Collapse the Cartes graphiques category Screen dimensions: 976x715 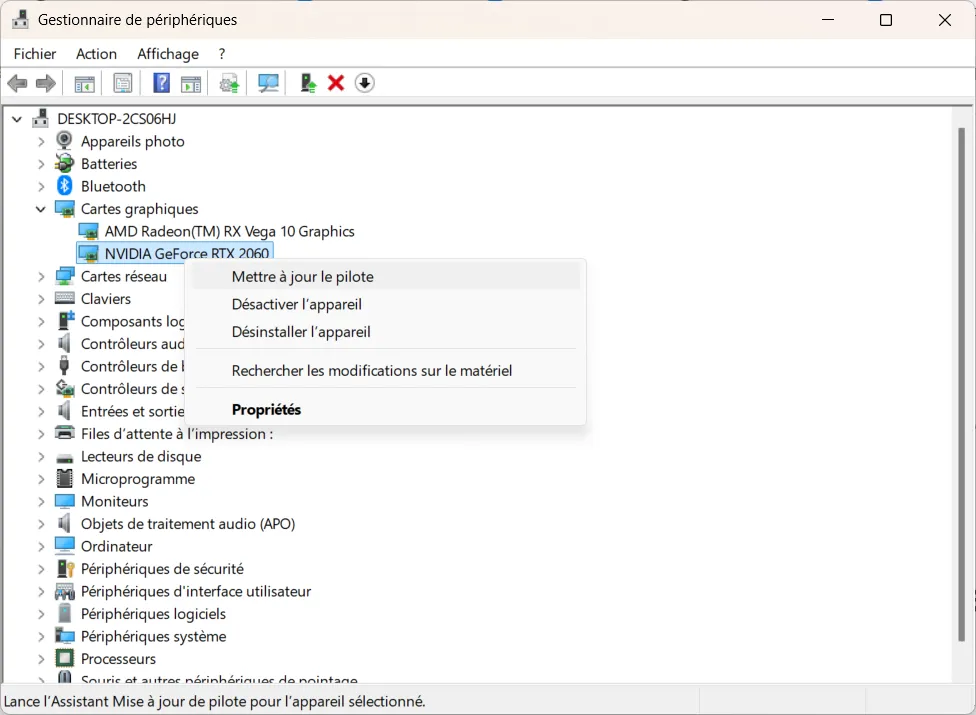point(41,209)
